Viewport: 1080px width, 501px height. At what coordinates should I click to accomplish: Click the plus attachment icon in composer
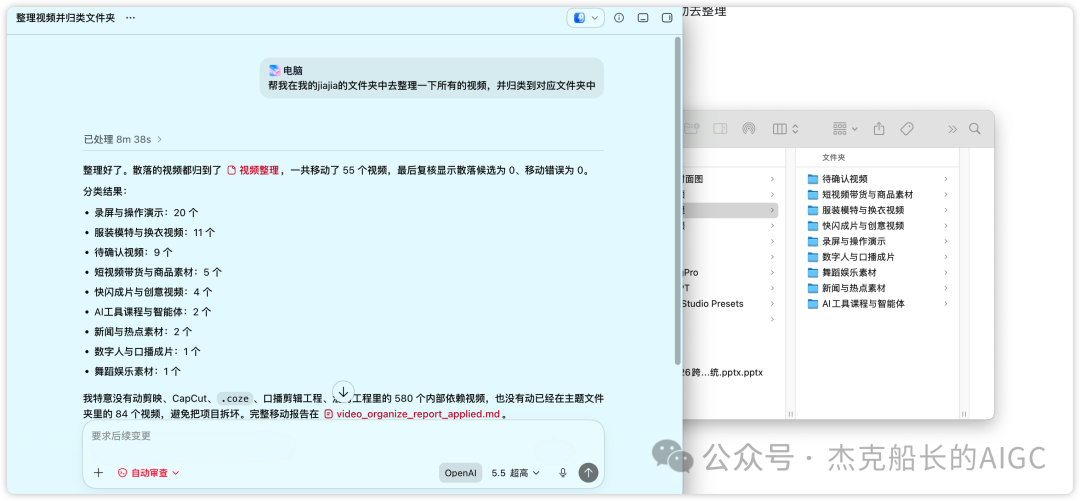click(98, 473)
